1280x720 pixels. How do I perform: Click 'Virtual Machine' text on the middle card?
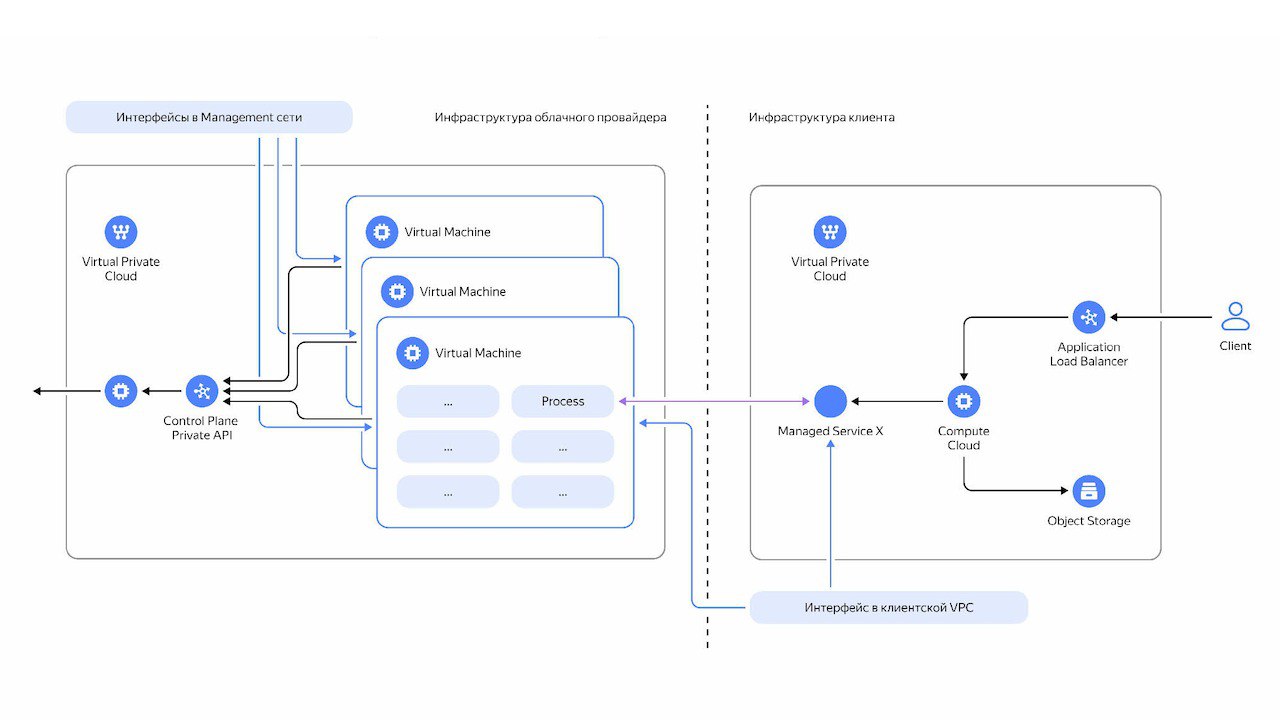(463, 292)
